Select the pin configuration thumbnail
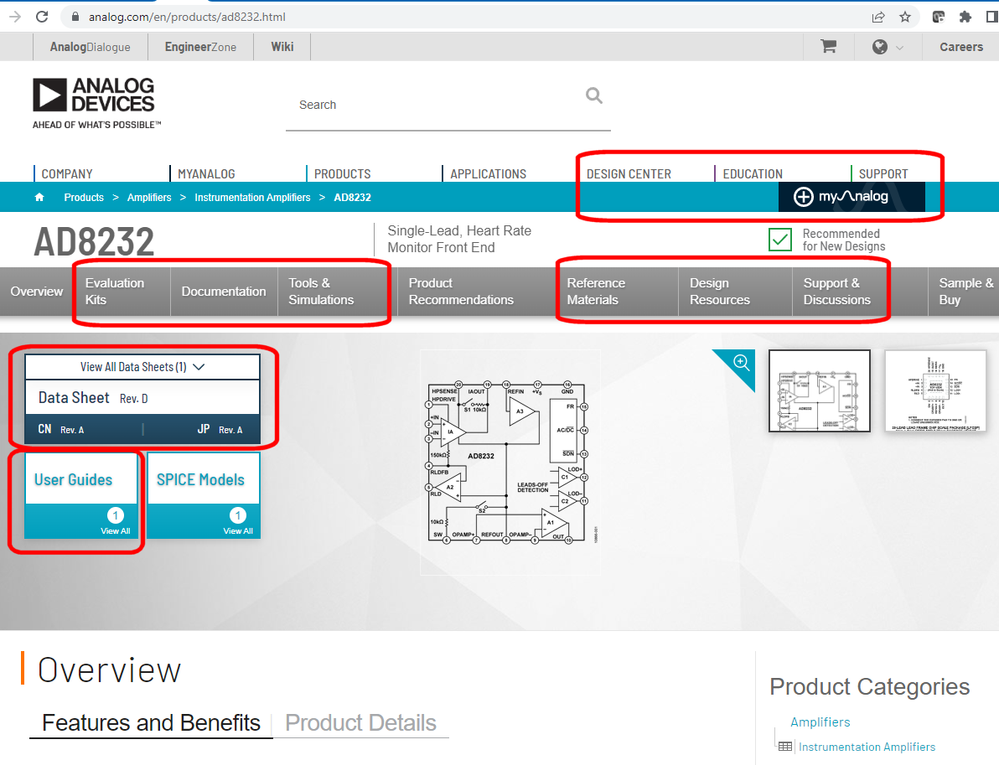Screen dimensions: 999x765 [935, 390]
